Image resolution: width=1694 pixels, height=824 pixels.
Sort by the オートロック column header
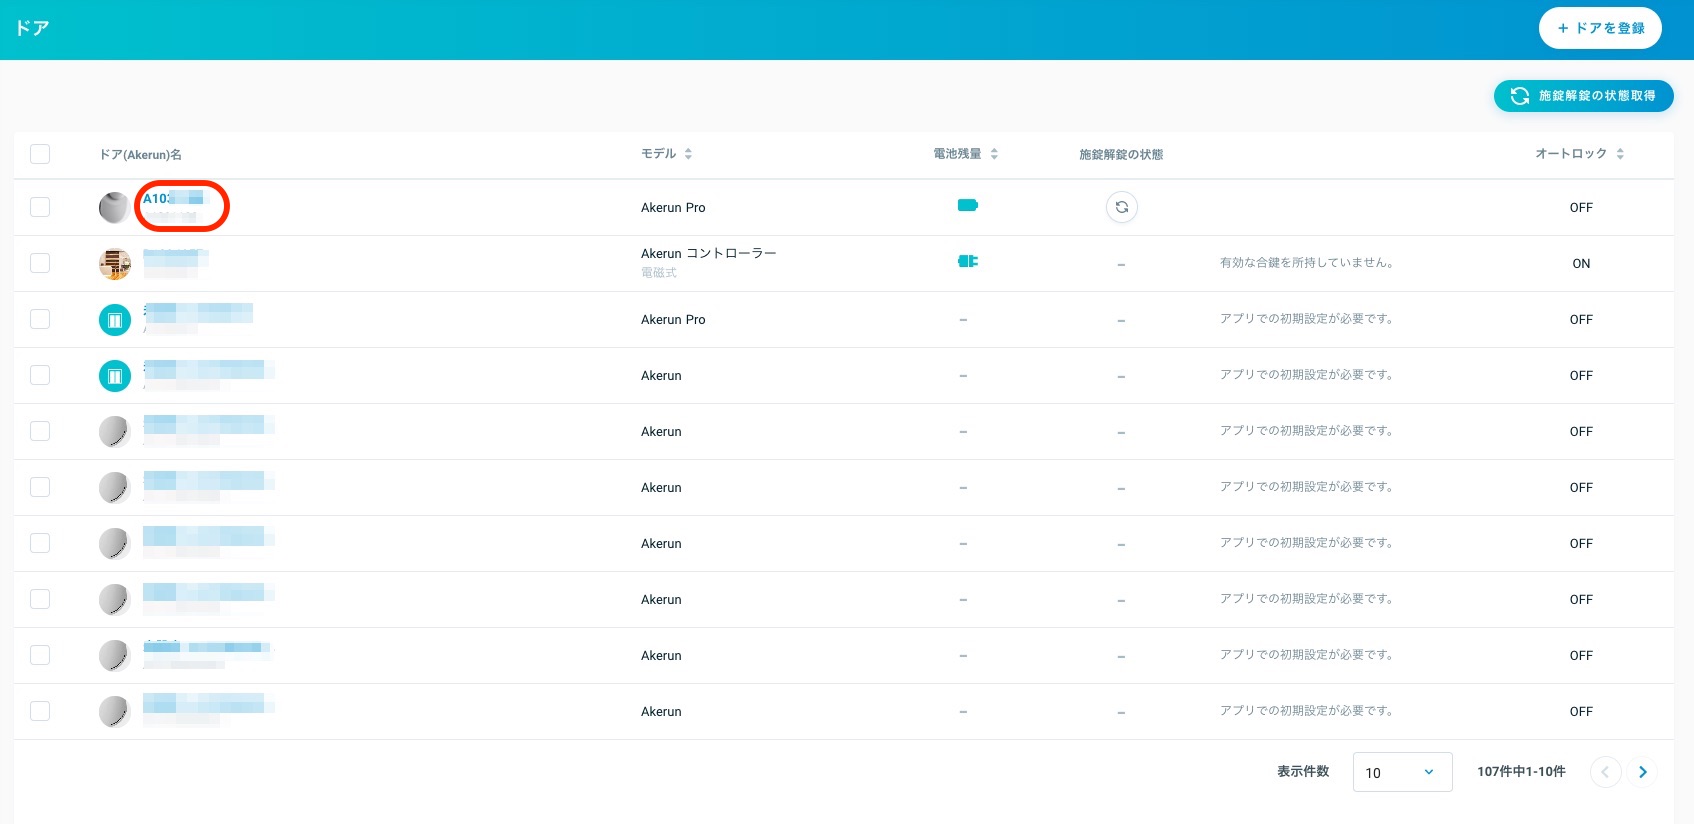[1580, 154]
